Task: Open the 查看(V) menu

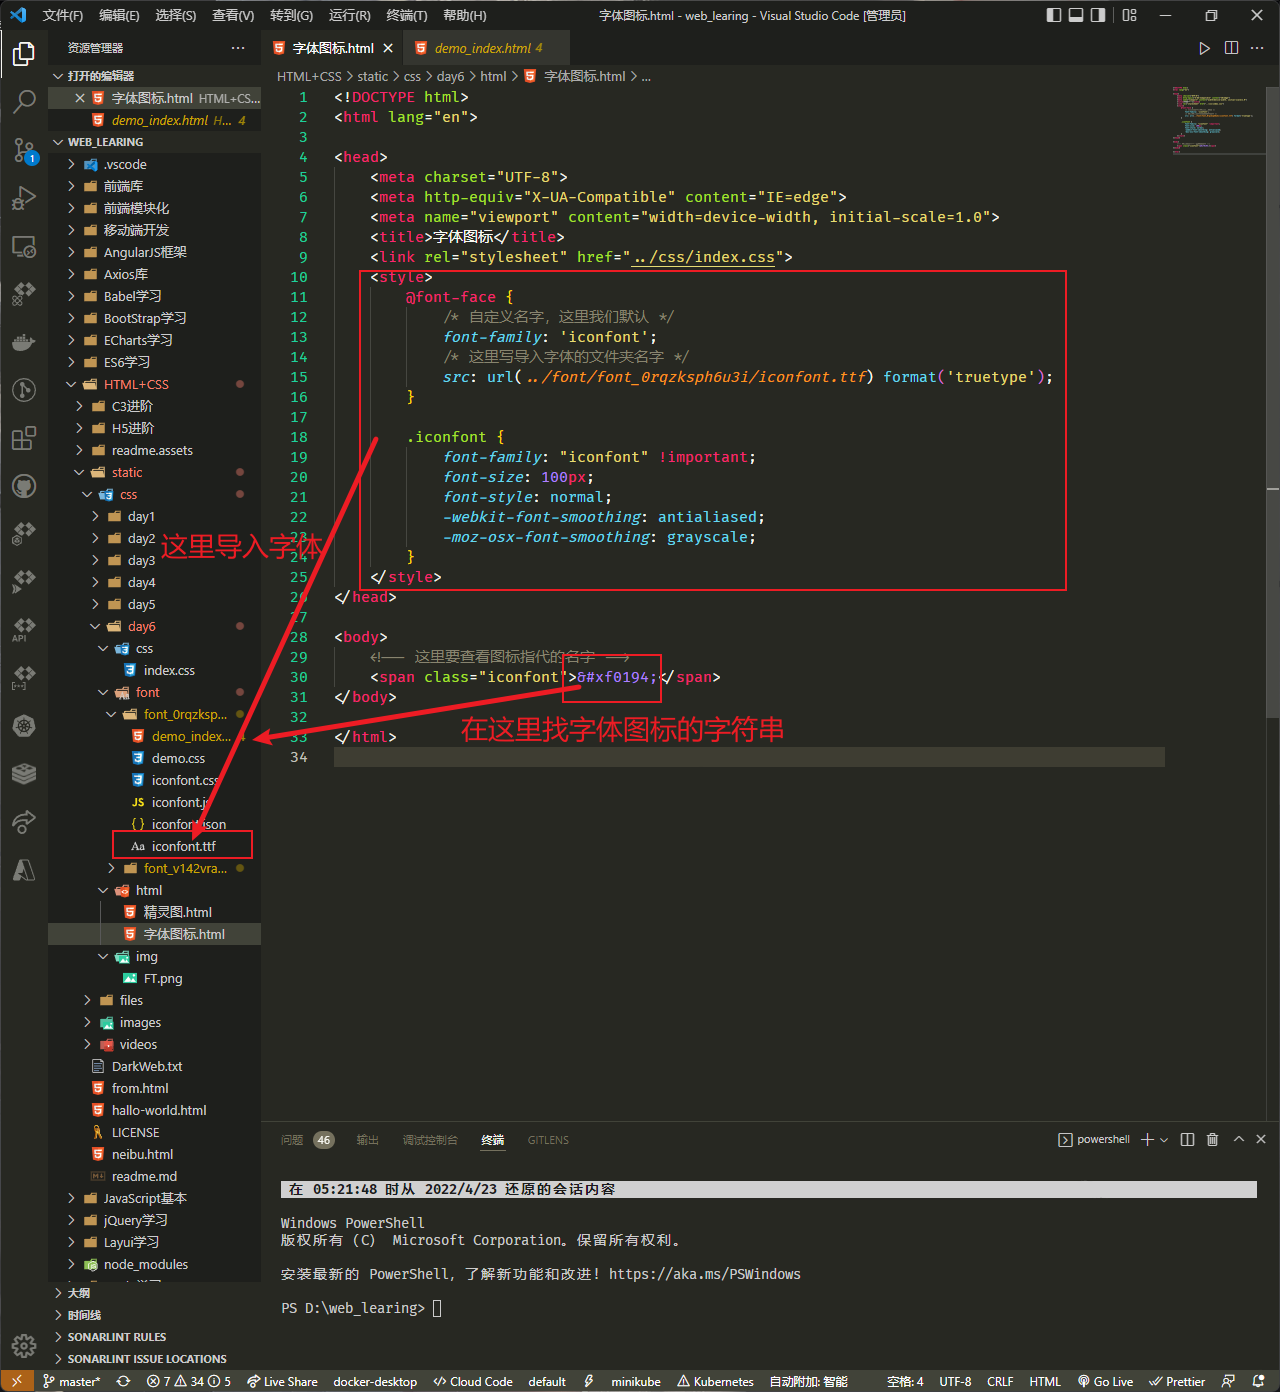Action: [233, 15]
